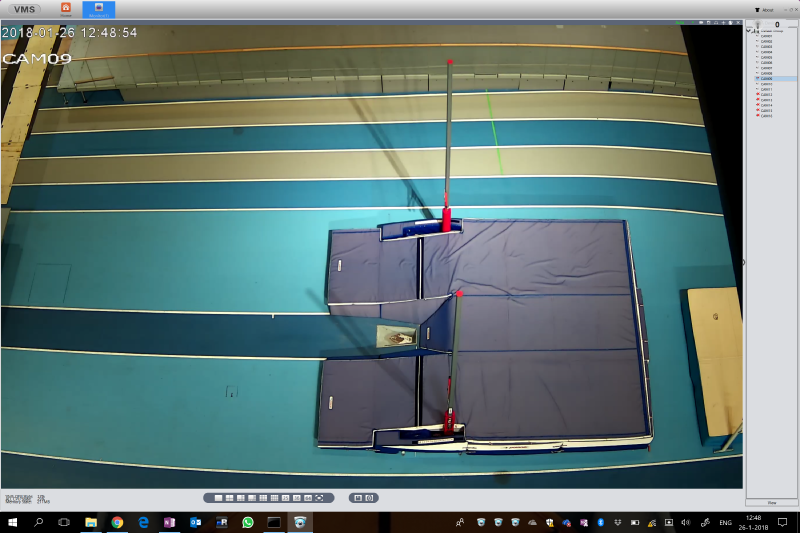
Task: Select four-split view layout icon
Action: coord(229,498)
